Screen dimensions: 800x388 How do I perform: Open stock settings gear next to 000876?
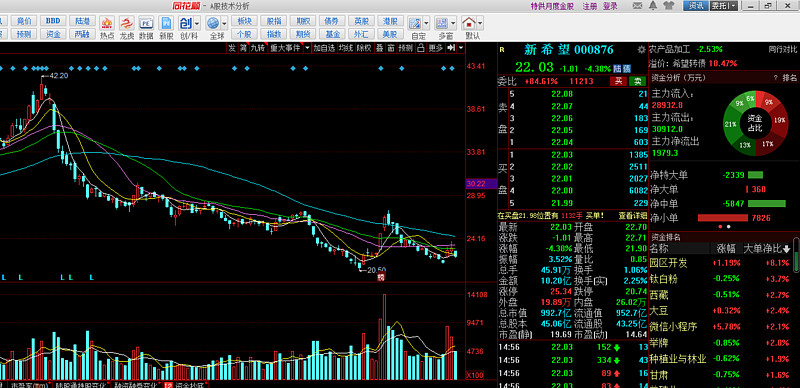click(x=641, y=50)
